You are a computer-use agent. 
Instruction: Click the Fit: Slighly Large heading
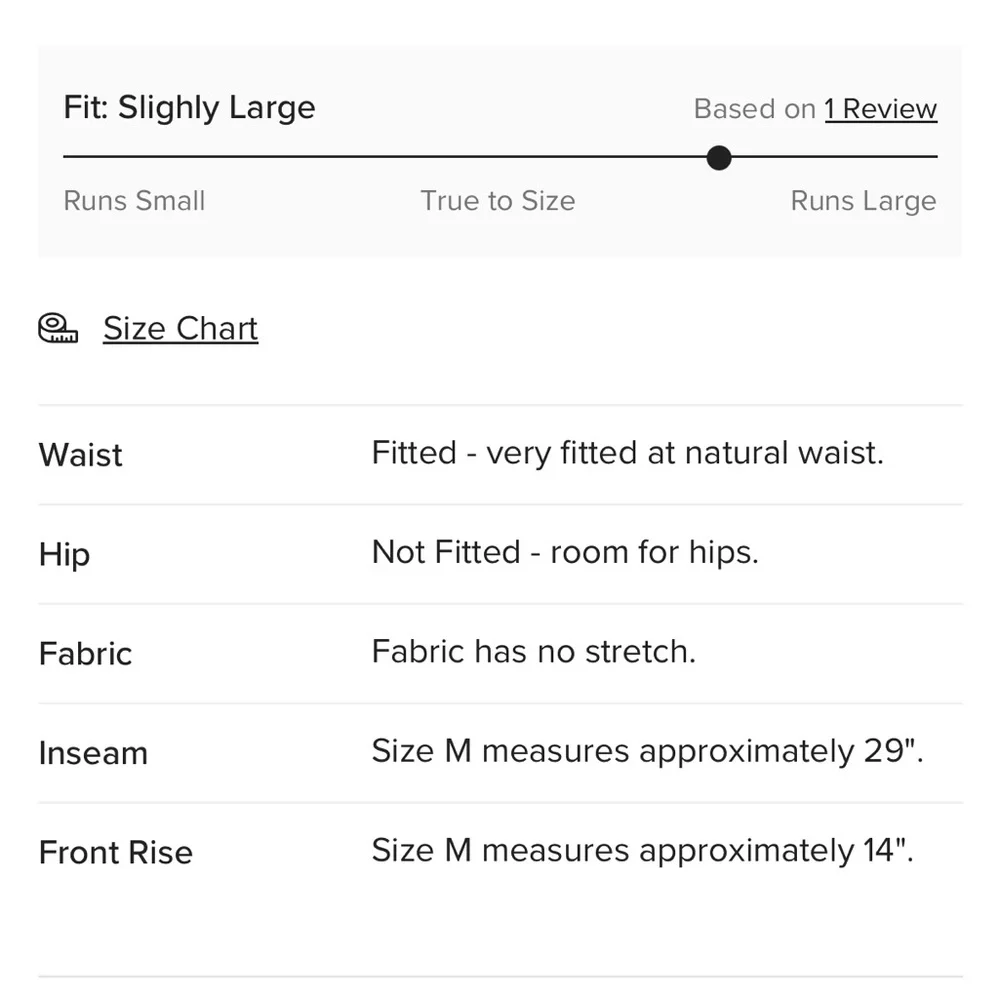click(x=189, y=108)
